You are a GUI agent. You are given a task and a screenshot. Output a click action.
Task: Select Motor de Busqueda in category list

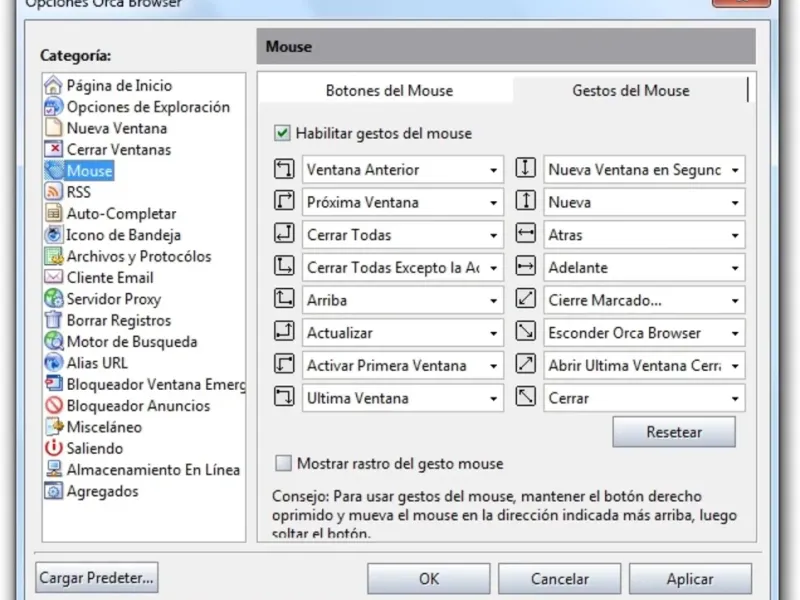[x=131, y=342]
